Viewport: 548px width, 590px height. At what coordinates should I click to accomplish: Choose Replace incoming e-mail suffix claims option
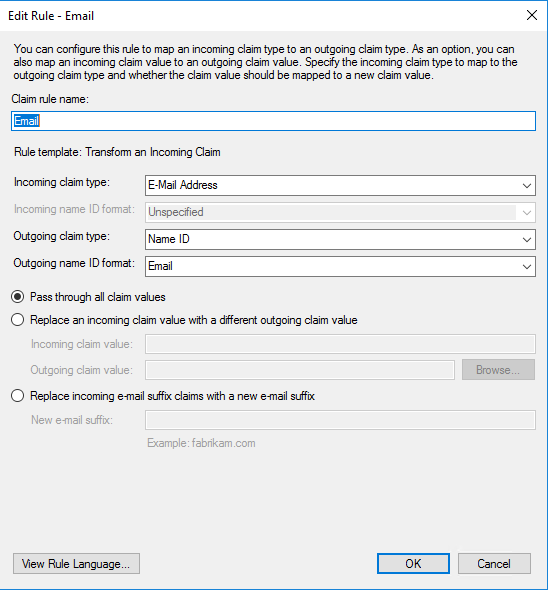pos(17,396)
